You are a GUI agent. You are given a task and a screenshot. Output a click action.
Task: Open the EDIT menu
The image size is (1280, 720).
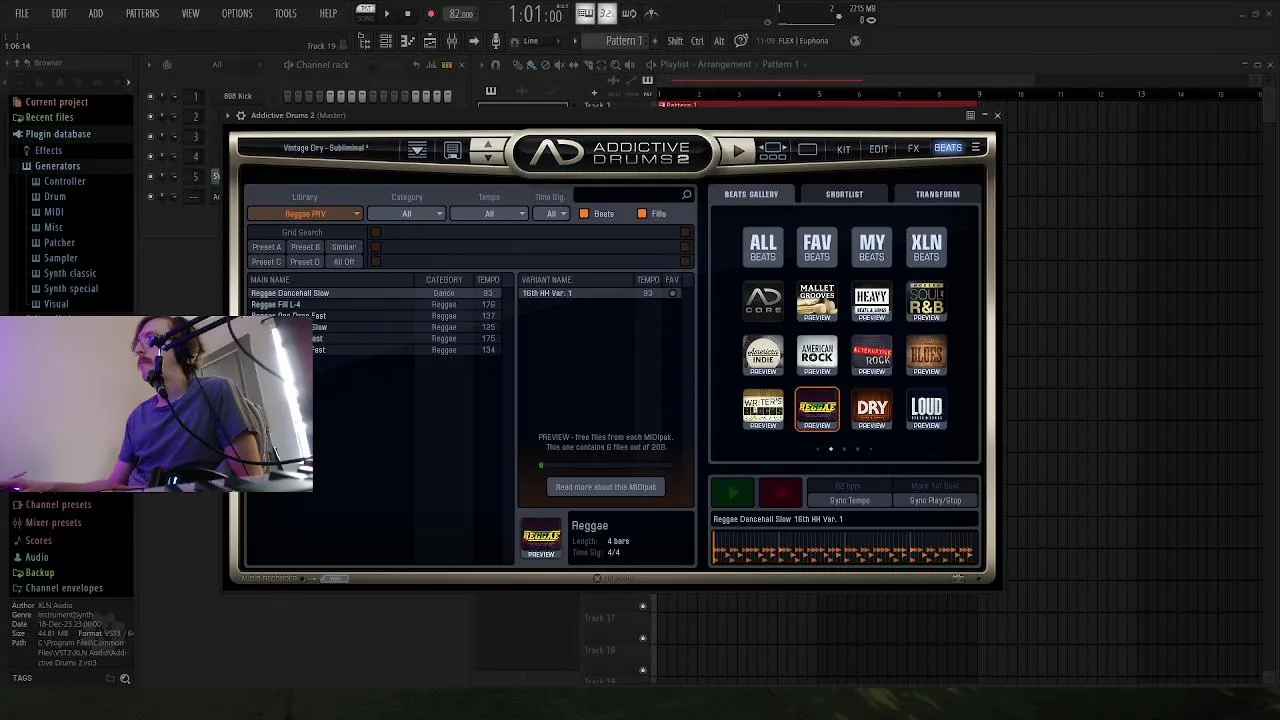pyautogui.click(x=59, y=14)
